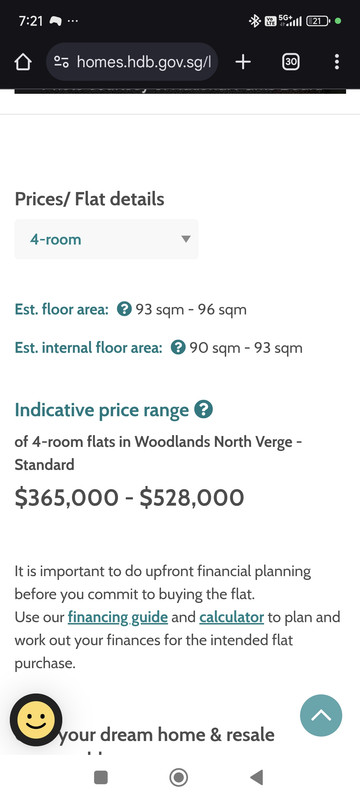Screen dimensions: 360x800
Task: Tap the site info icon in address bar
Action: tap(61, 62)
